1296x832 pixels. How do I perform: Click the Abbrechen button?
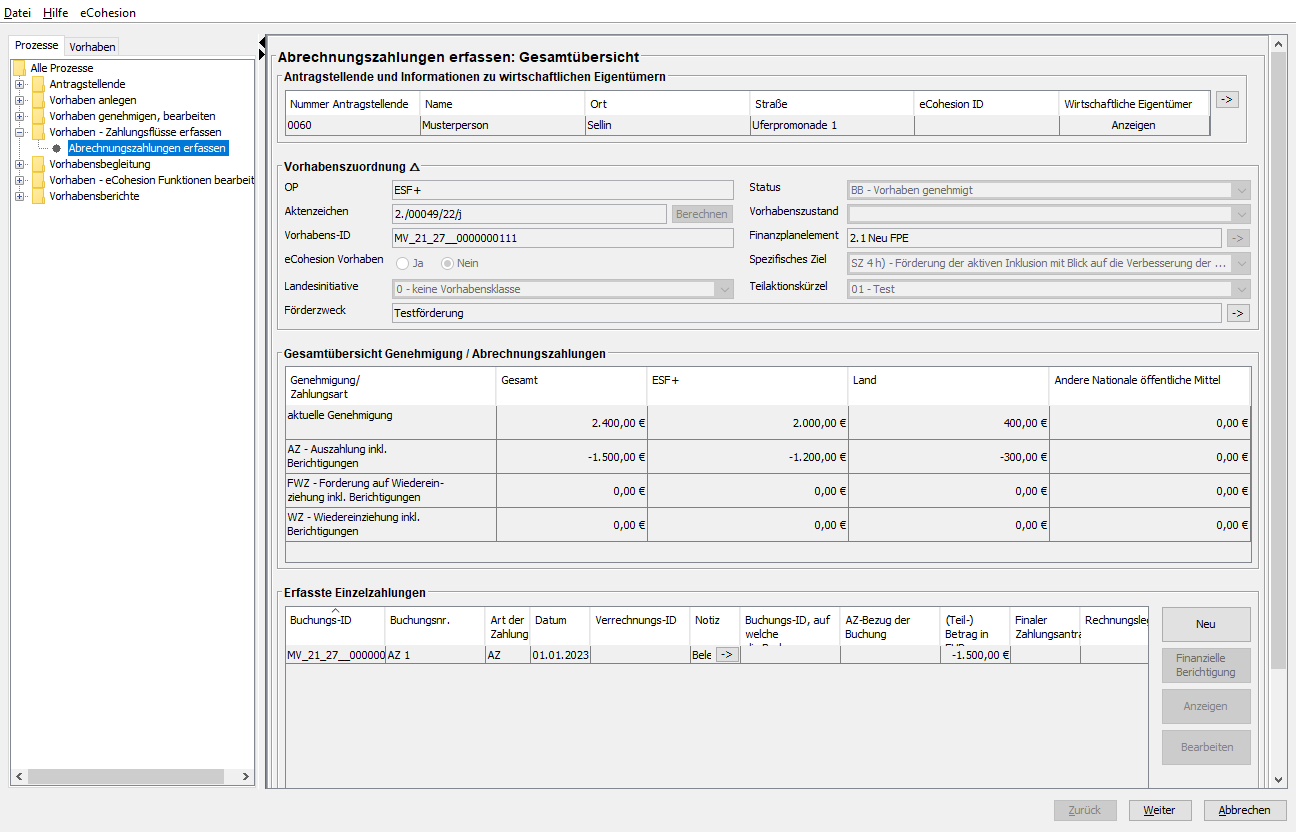(1245, 810)
